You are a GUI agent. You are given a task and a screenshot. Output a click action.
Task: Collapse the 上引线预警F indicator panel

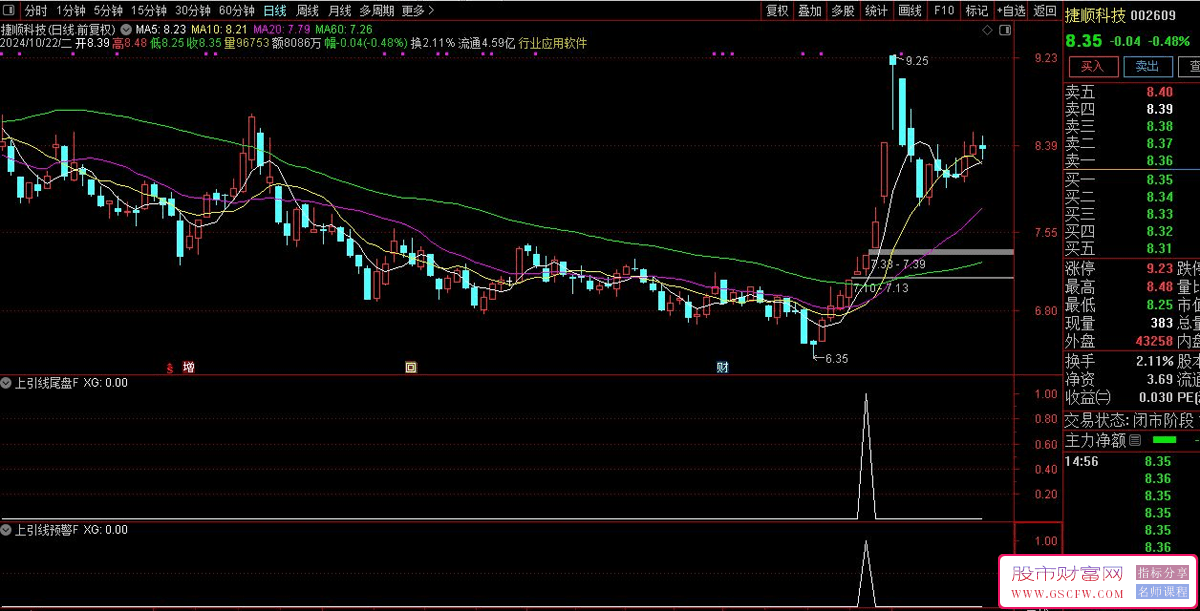(7, 530)
